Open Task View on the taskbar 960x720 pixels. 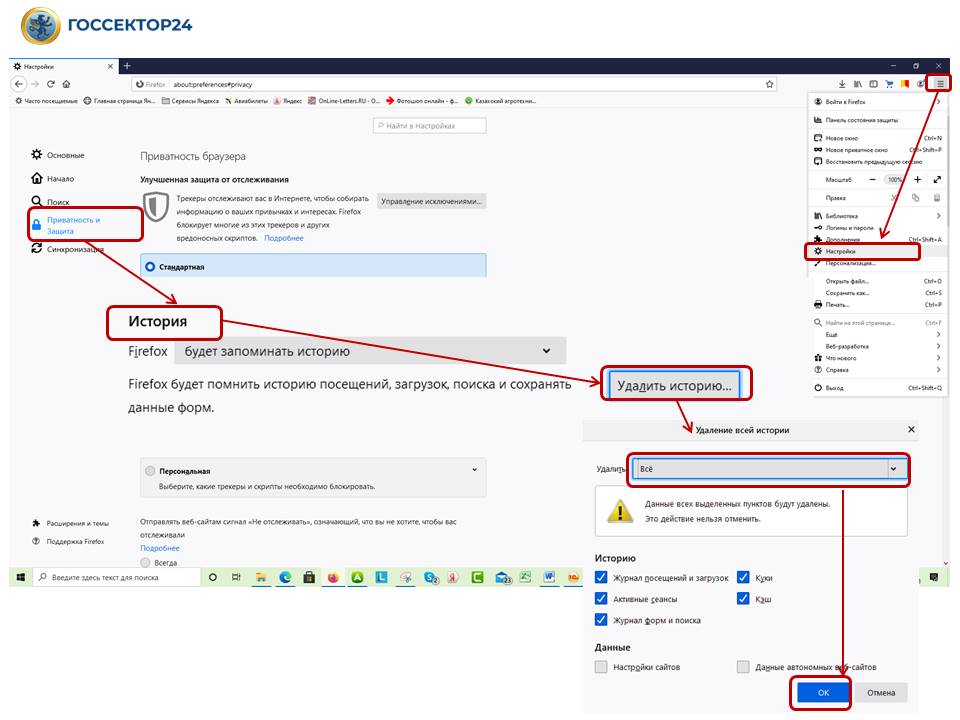(236, 577)
